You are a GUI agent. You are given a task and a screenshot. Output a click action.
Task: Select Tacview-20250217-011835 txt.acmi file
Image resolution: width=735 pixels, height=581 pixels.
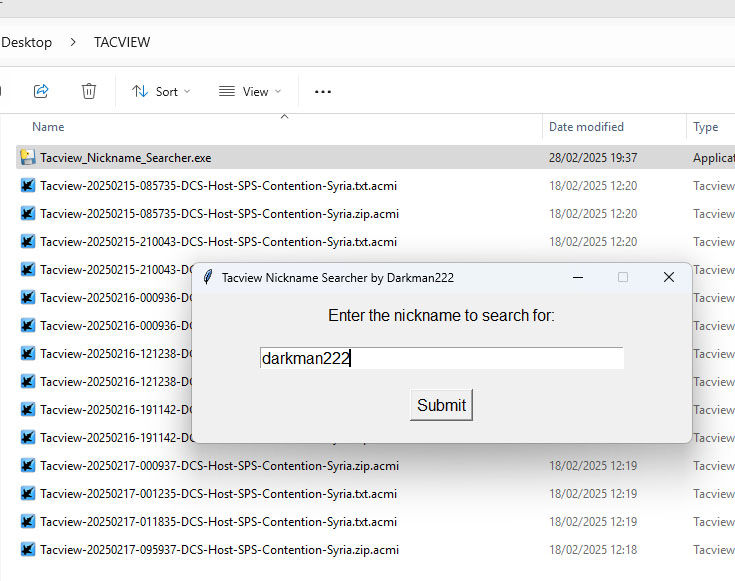pyautogui.click(x=218, y=521)
